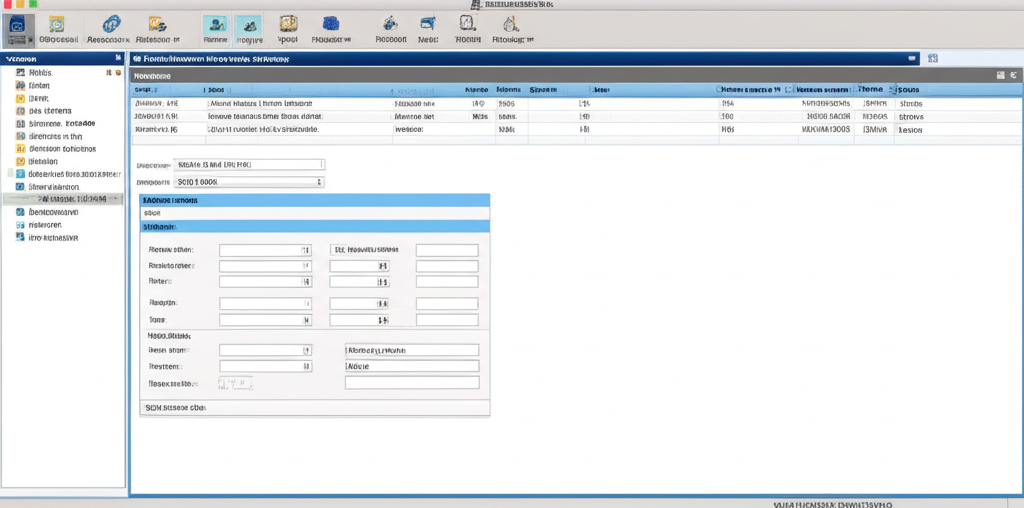The width and height of the screenshot is (1024, 508).
Task: Click the last small icon at the grey sub-header's right end
Action: click(1013, 75)
